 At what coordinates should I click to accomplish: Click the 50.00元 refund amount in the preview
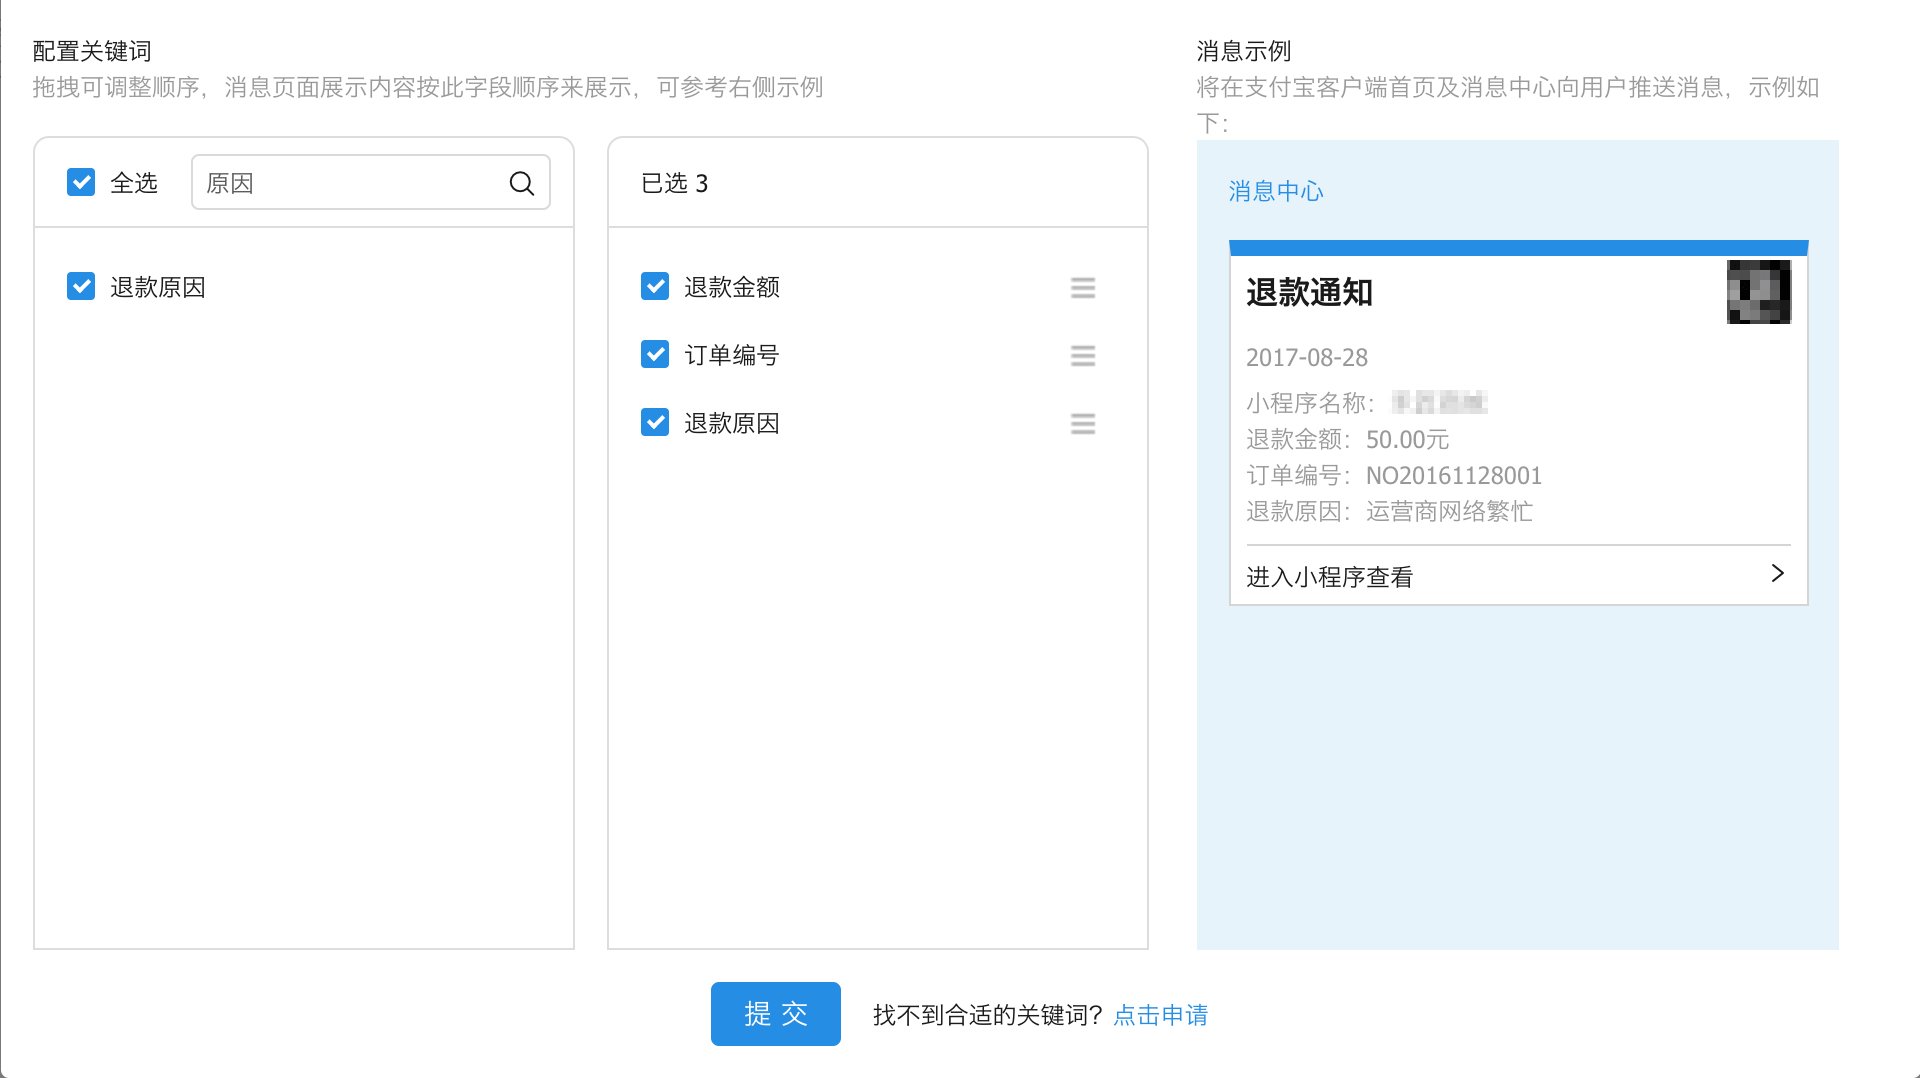[x=1407, y=440]
